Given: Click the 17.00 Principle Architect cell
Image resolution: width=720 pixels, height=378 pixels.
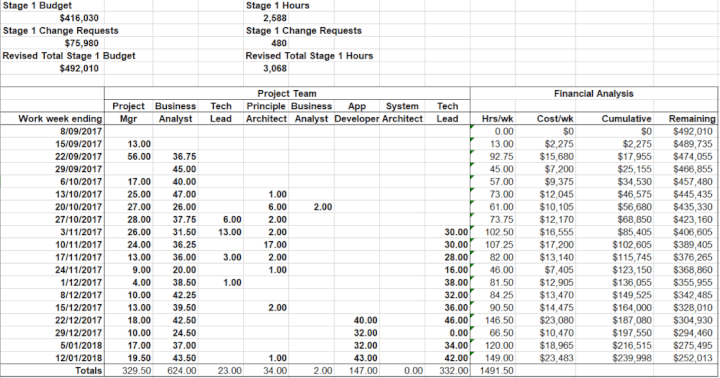Looking at the screenshot, I should 275,245.
